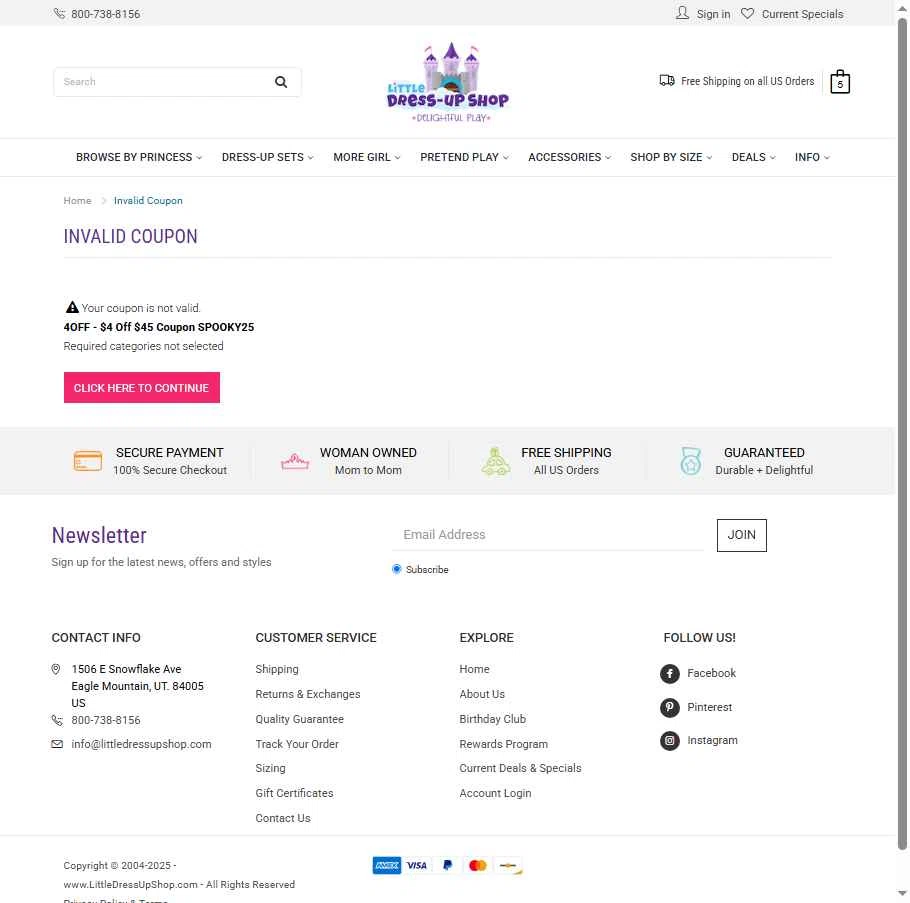Click the envelope icon by the email address

(x=57, y=744)
